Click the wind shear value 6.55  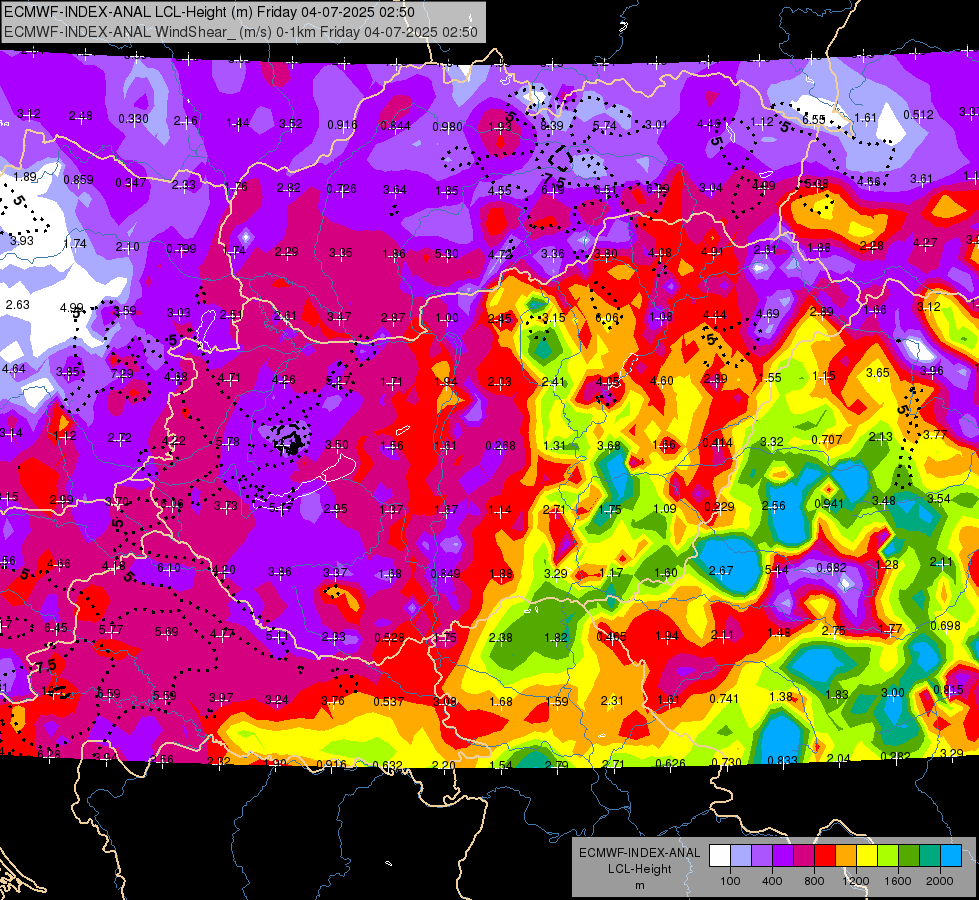[x=814, y=119]
